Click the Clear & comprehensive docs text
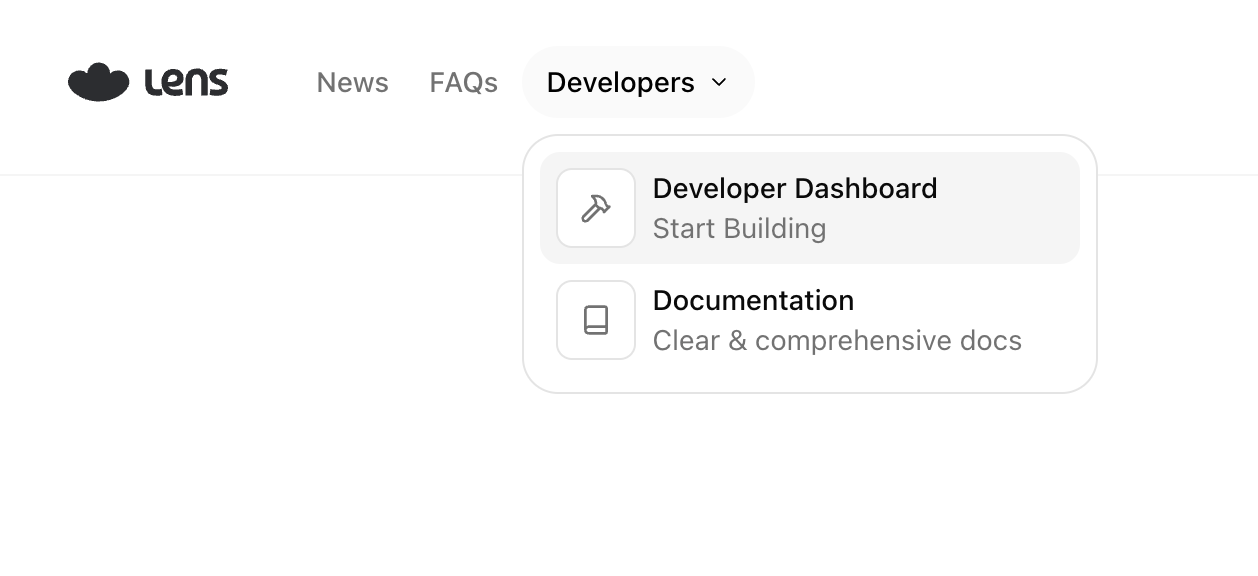 click(836, 341)
